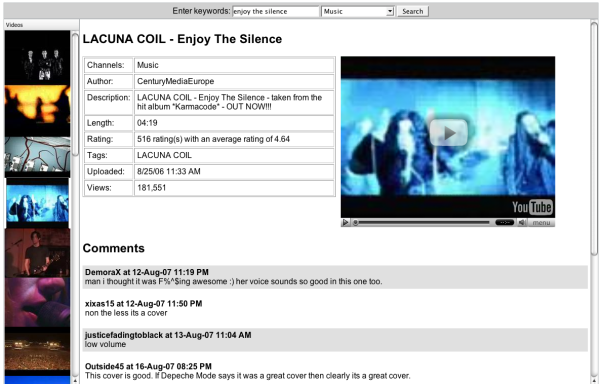Select the concert crowd thumbnail
This screenshot has height=384, width=600.
(x=38, y=351)
